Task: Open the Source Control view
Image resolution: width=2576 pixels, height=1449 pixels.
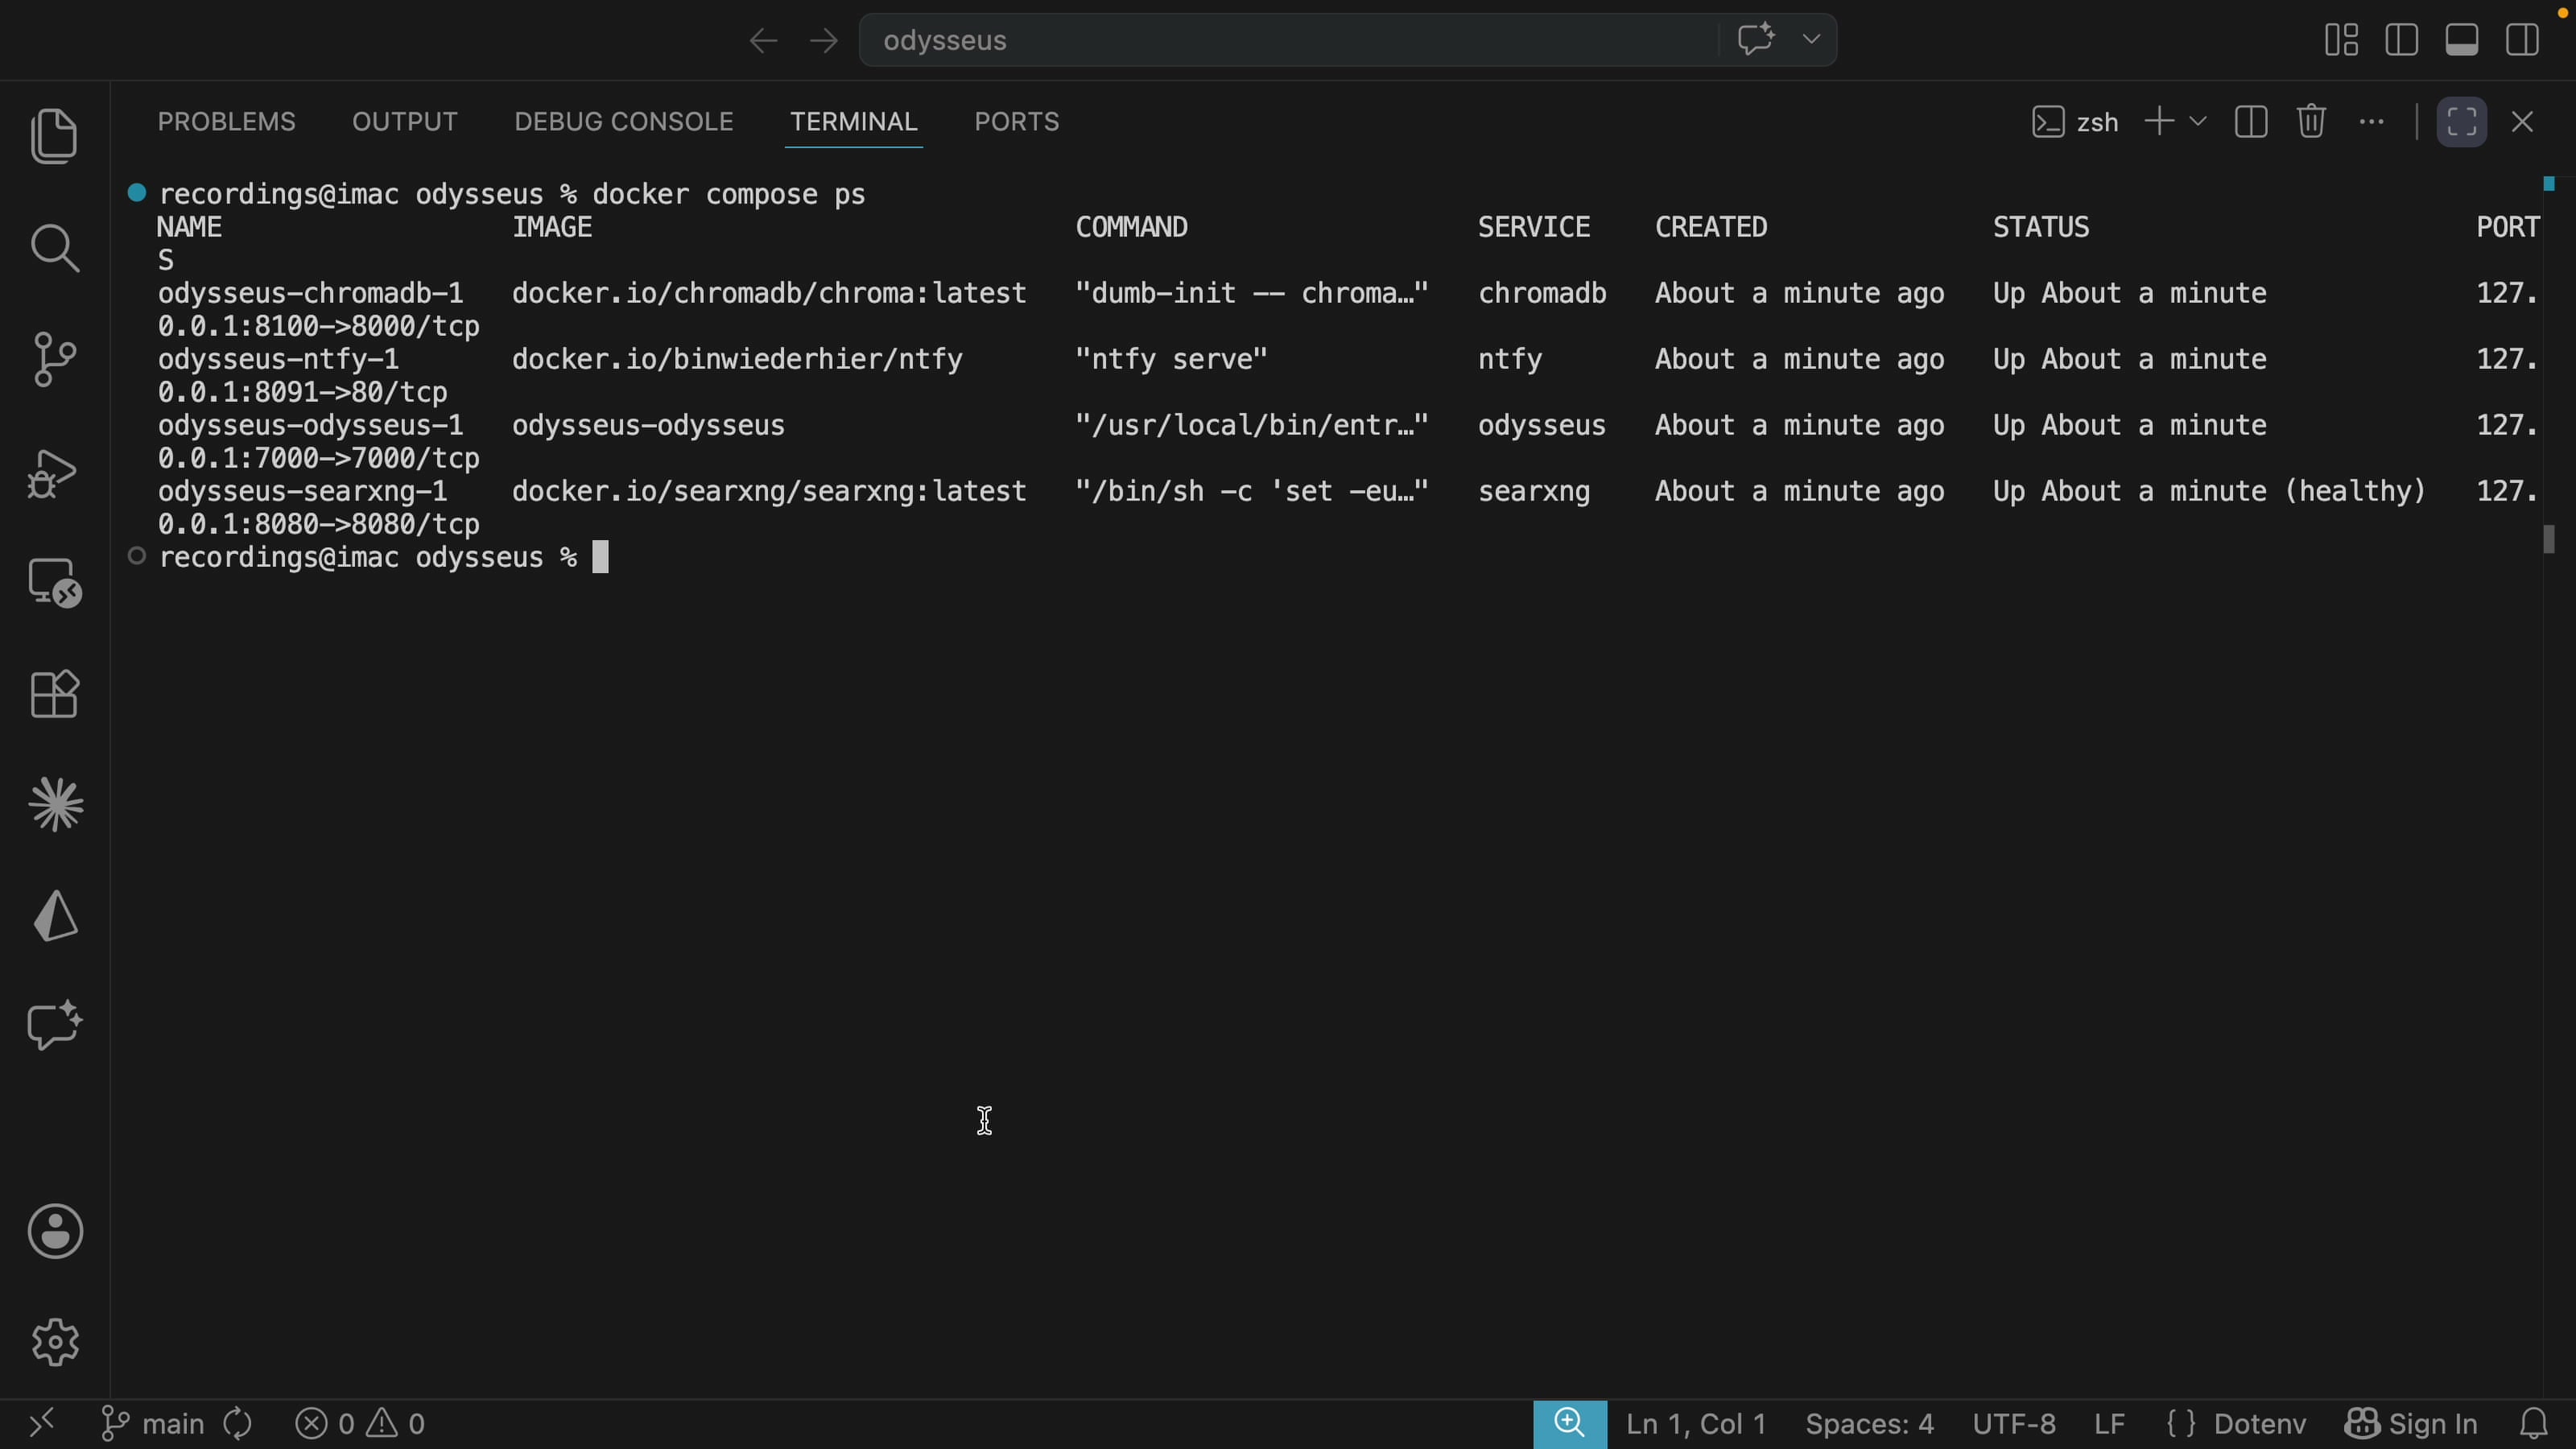Action: pos(55,359)
